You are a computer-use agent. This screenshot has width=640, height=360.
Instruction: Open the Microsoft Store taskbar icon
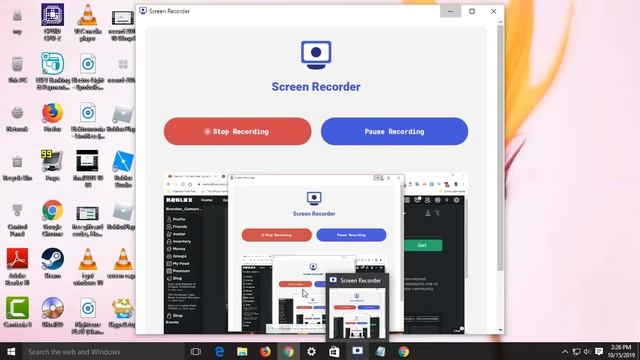[334, 351]
